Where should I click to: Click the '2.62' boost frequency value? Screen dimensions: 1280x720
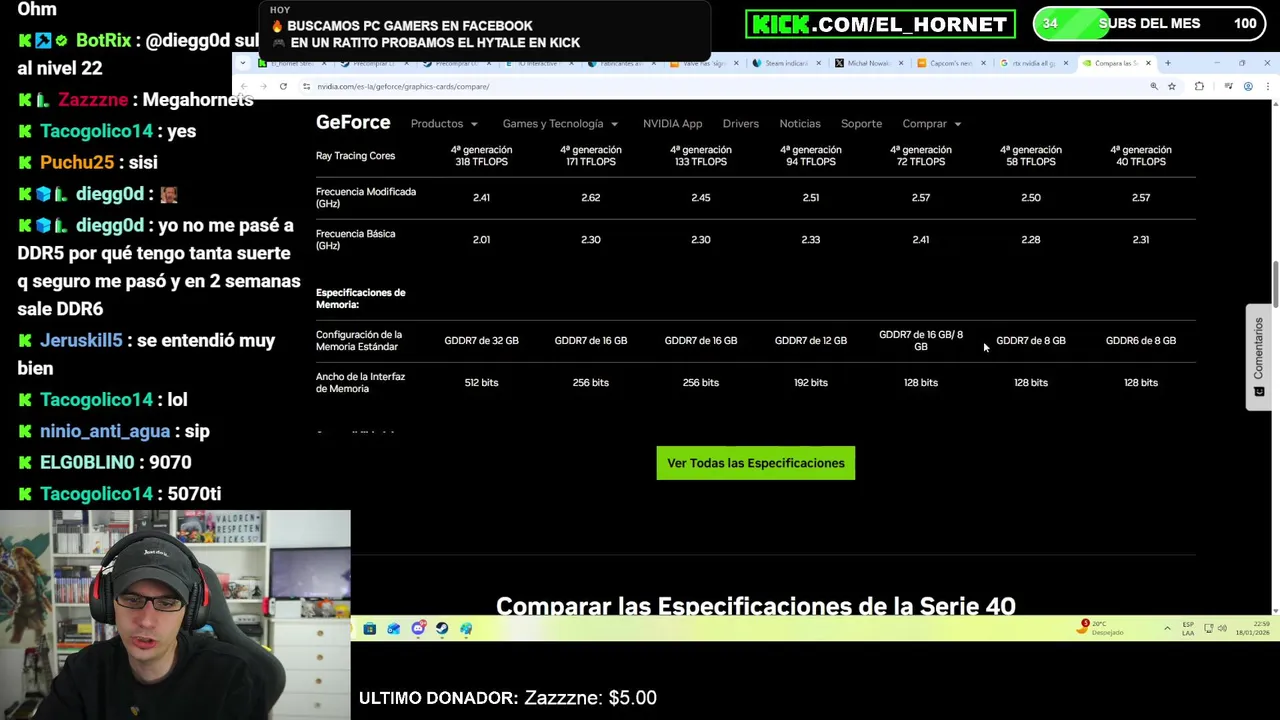tap(591, 198)
